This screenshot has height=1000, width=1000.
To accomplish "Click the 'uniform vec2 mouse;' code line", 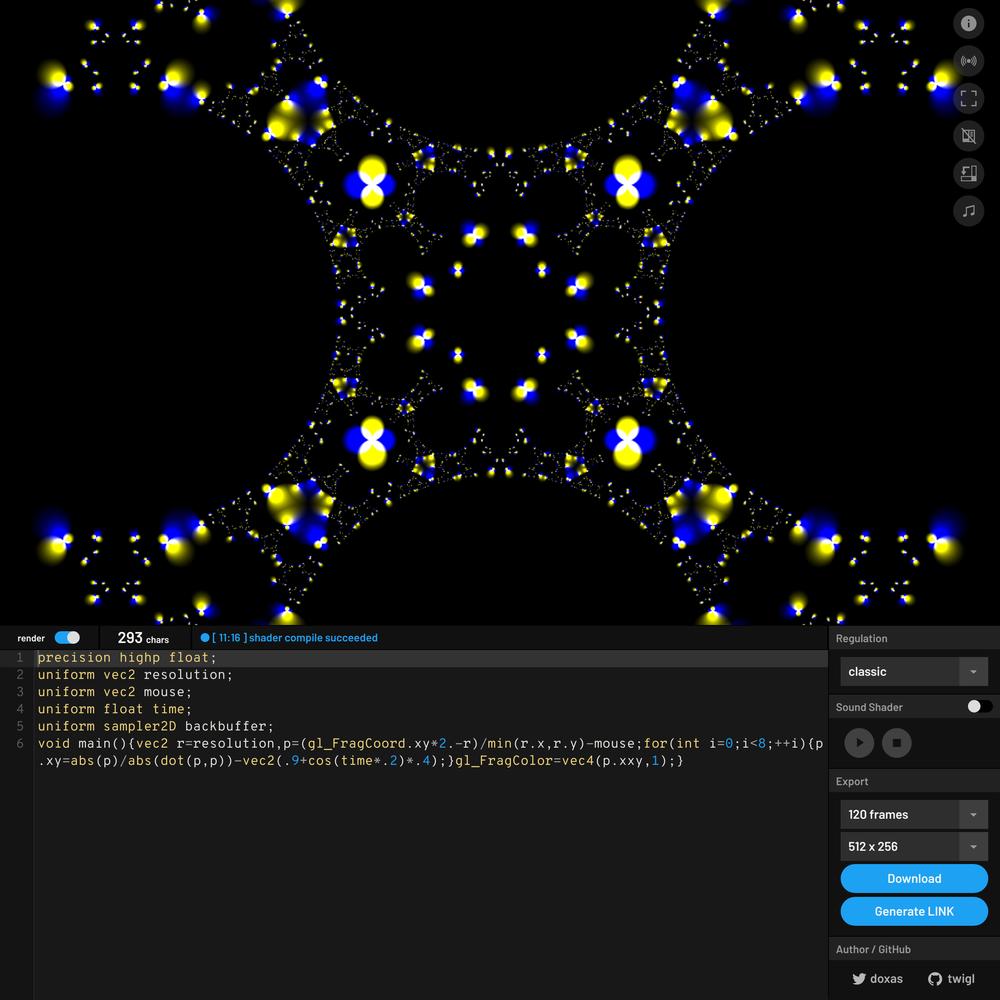I will pos(114,692).
